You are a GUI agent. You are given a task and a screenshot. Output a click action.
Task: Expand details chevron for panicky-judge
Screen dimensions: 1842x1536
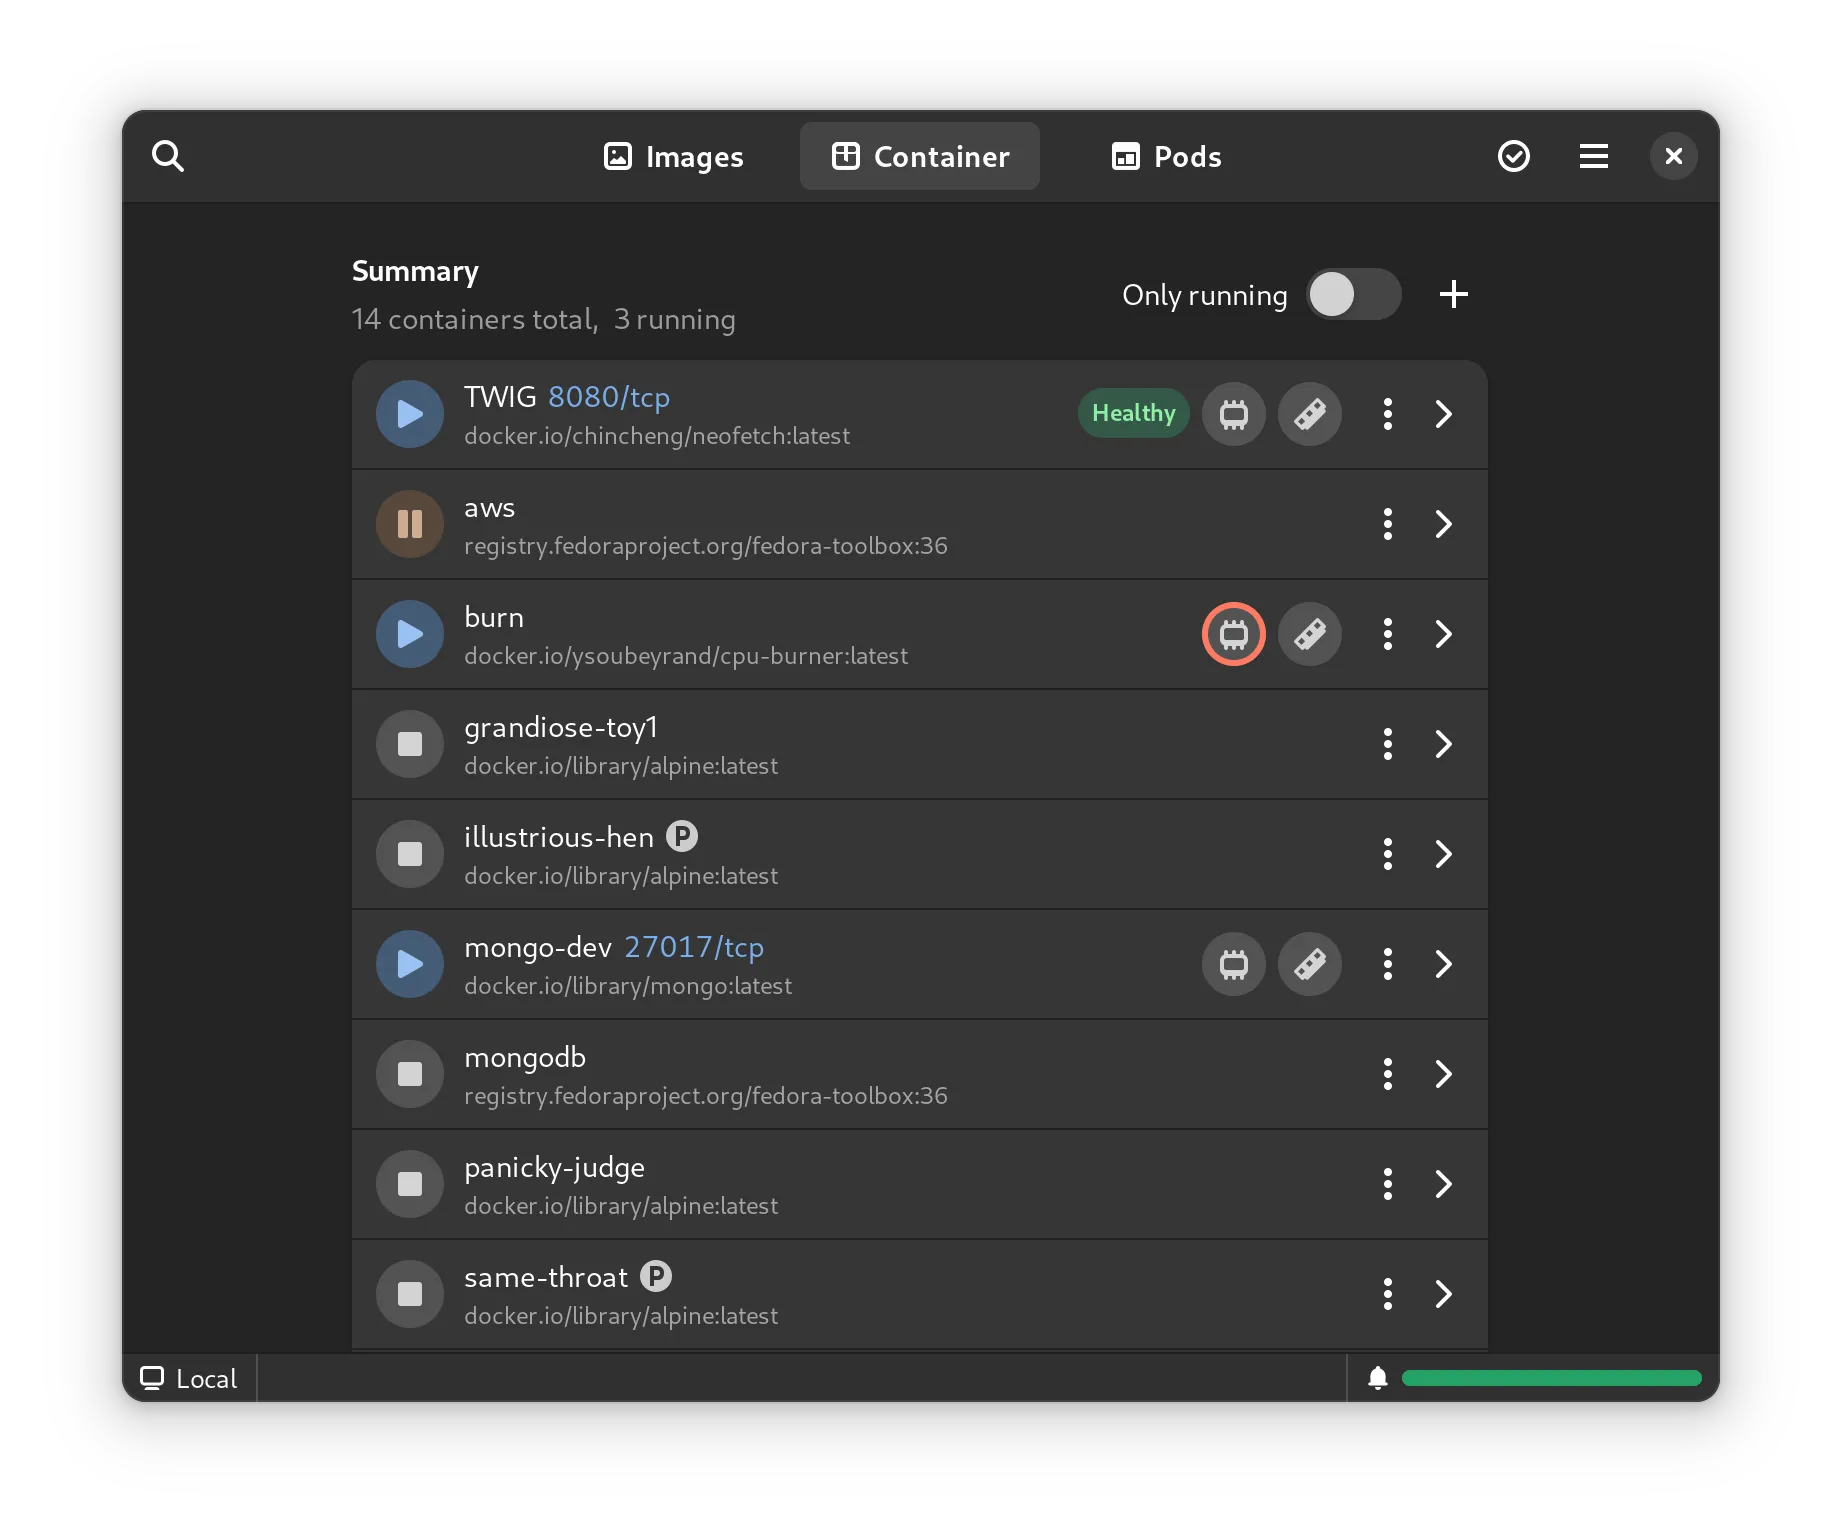coord(1443,1184)
